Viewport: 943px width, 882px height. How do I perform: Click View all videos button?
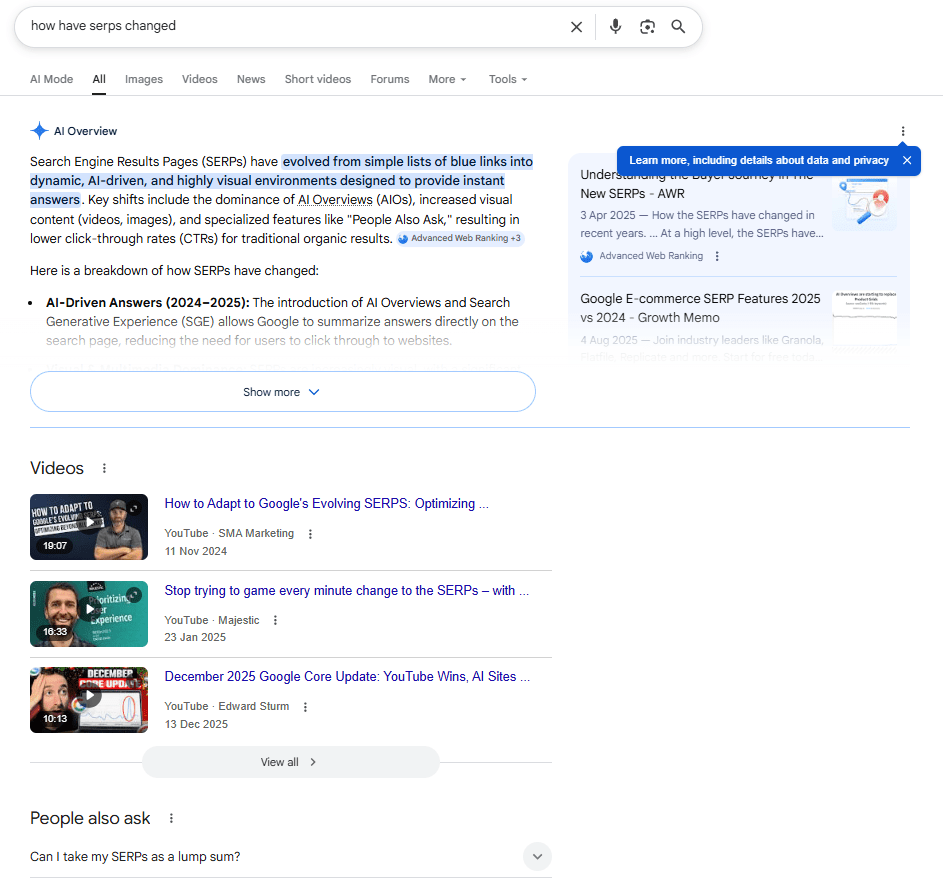pyautogui.click(x=290, y=762)
